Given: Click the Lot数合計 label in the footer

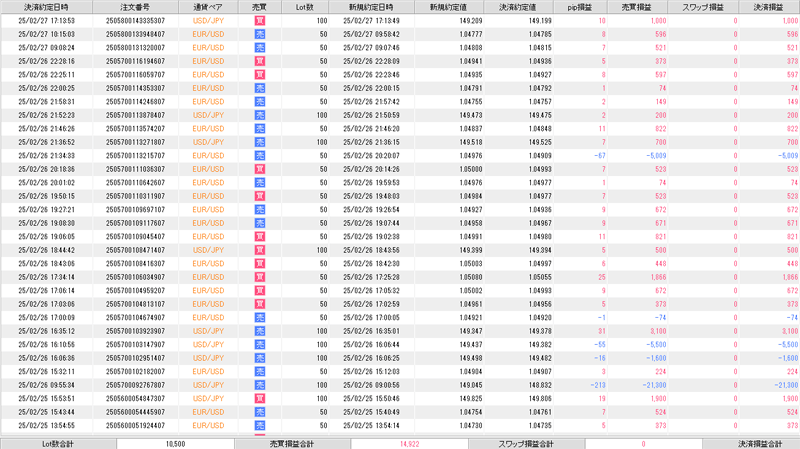Looking at the screenshot, I should 58,444.
